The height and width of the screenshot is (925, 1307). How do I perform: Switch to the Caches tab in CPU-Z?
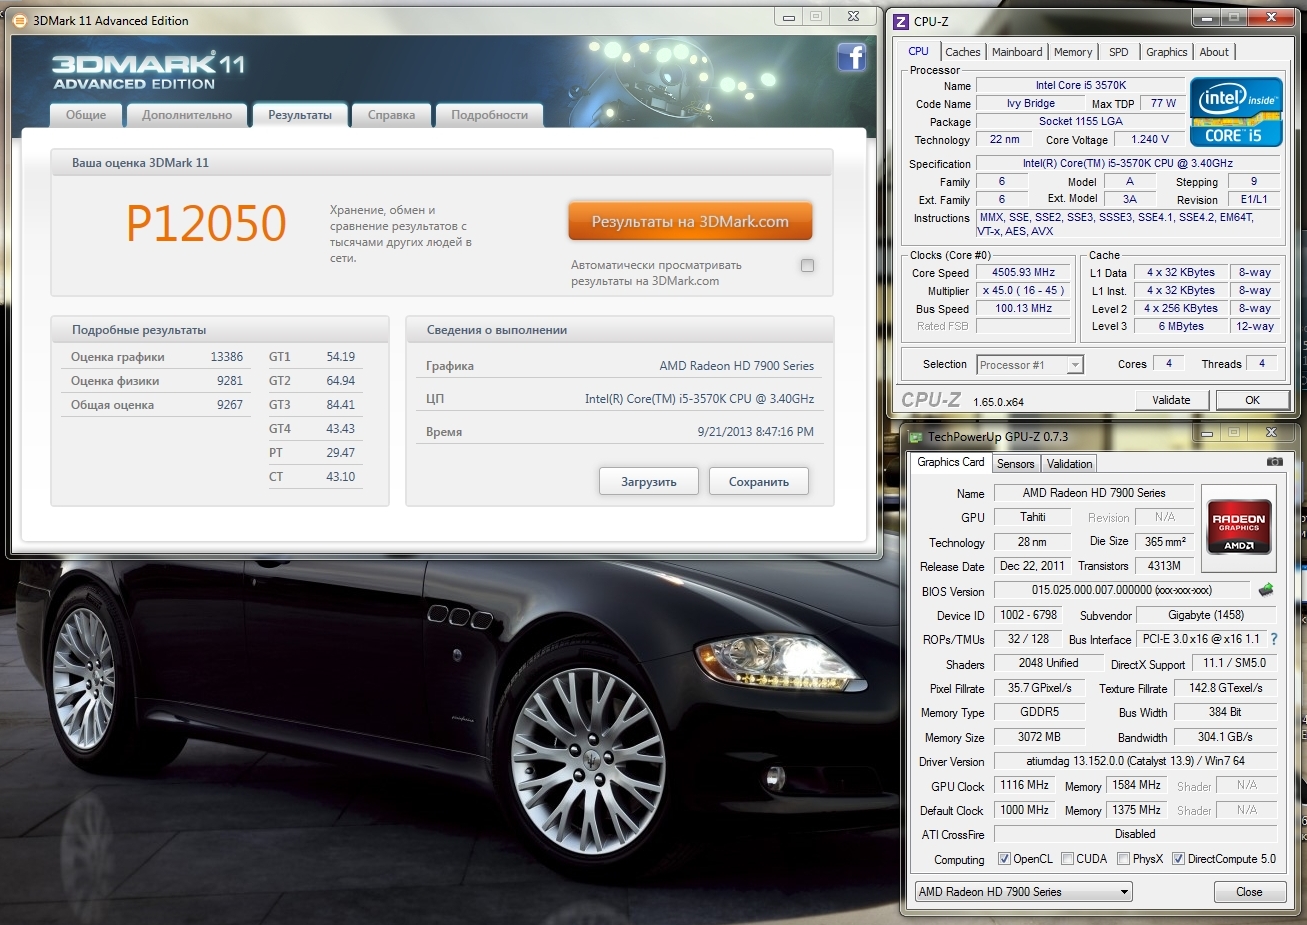[963, 52]
